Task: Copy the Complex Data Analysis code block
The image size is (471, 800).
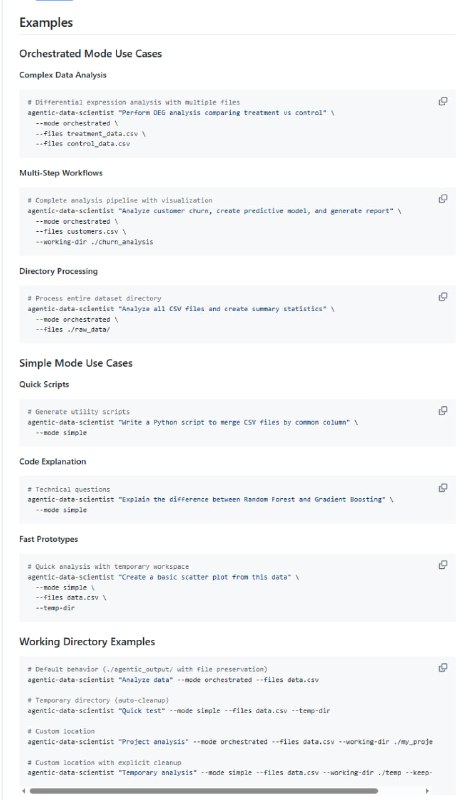Action: tap(443, 101)
